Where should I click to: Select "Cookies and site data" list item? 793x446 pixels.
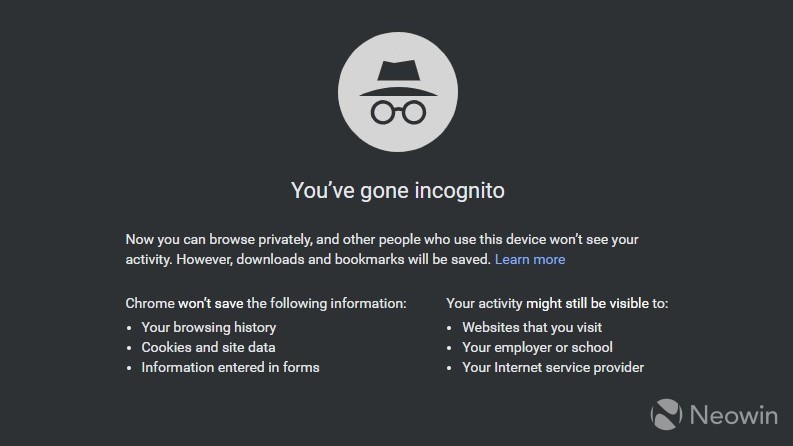208,347
